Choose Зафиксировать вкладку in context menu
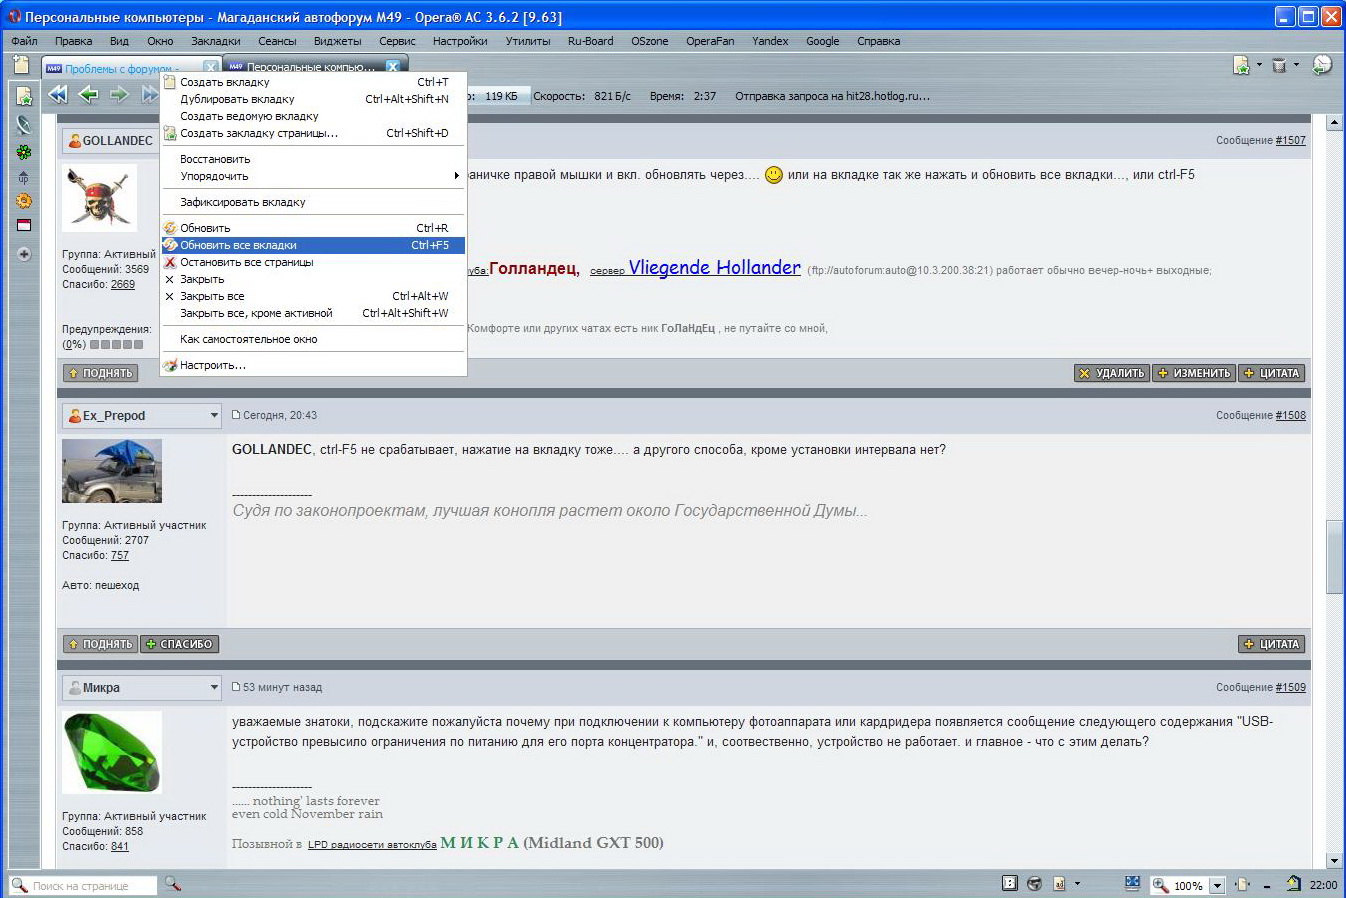Image resolution: width=1346 pixels, height=898 pixels. tap(313, 202)
